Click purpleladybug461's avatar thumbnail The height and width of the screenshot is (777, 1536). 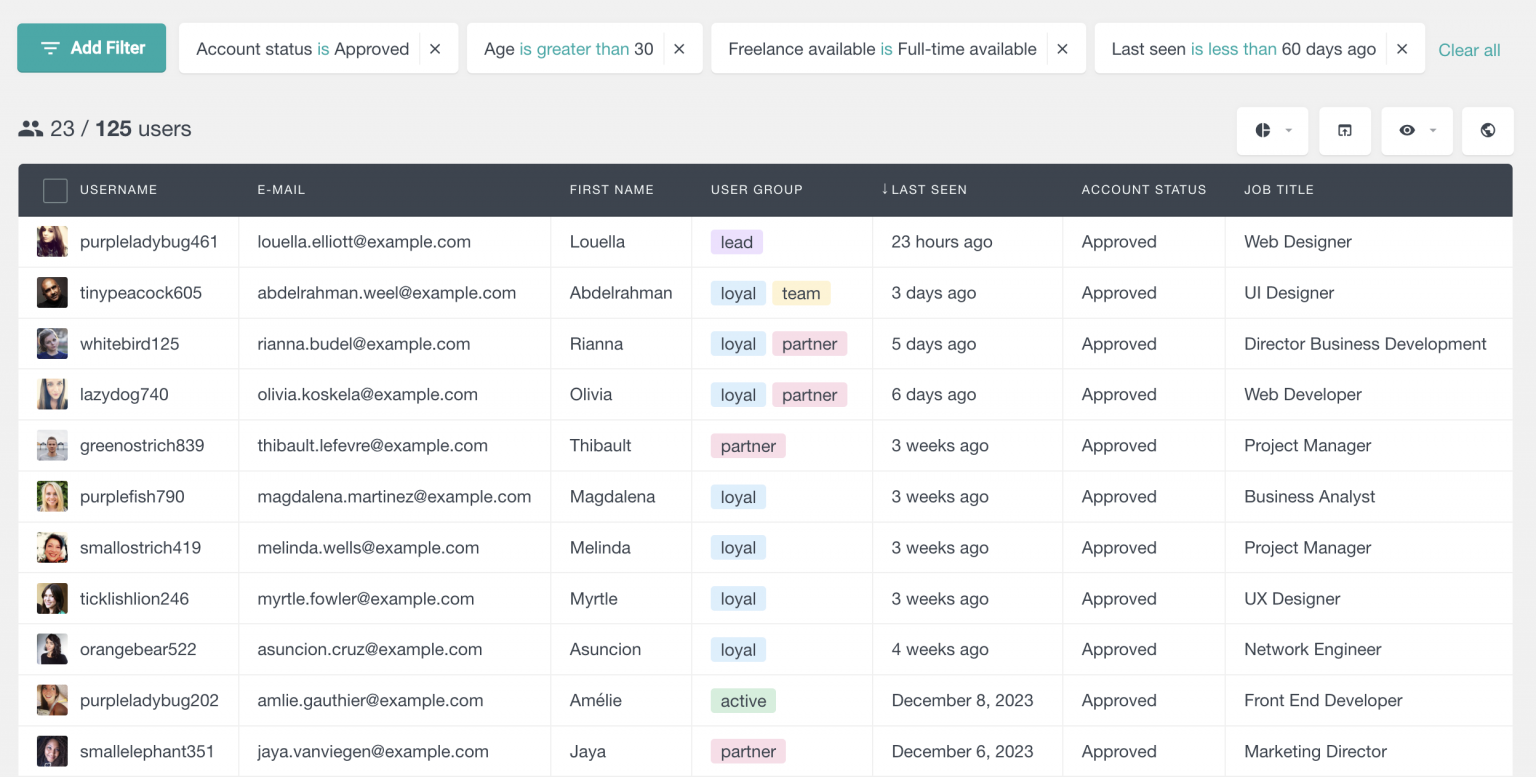[x=52, y=242]
